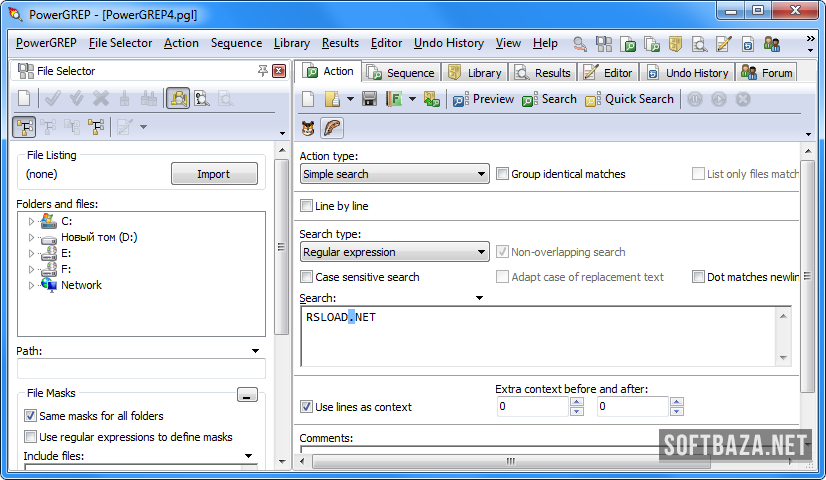Toggle the Line by line checkbox
Image resolution: width=826 pixels, height=480 pixels.
pos(307,206)
